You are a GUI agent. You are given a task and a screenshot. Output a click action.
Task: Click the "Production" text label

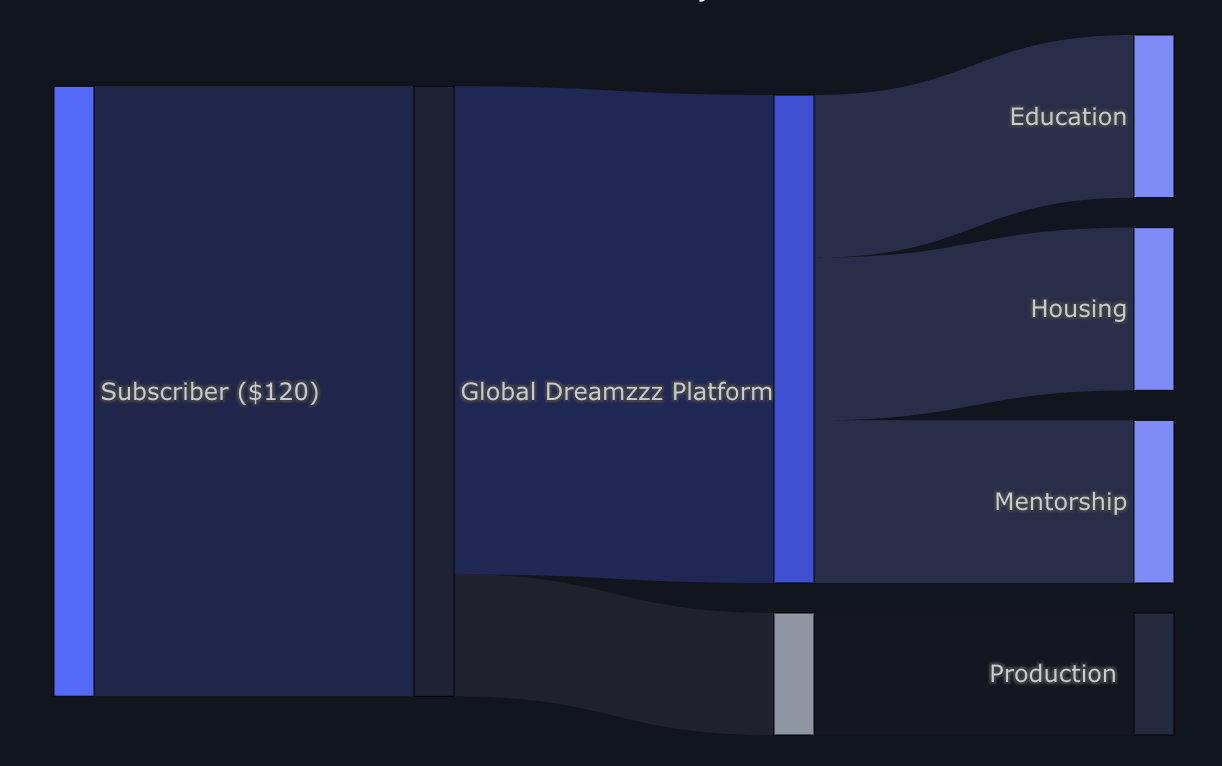1052,674
